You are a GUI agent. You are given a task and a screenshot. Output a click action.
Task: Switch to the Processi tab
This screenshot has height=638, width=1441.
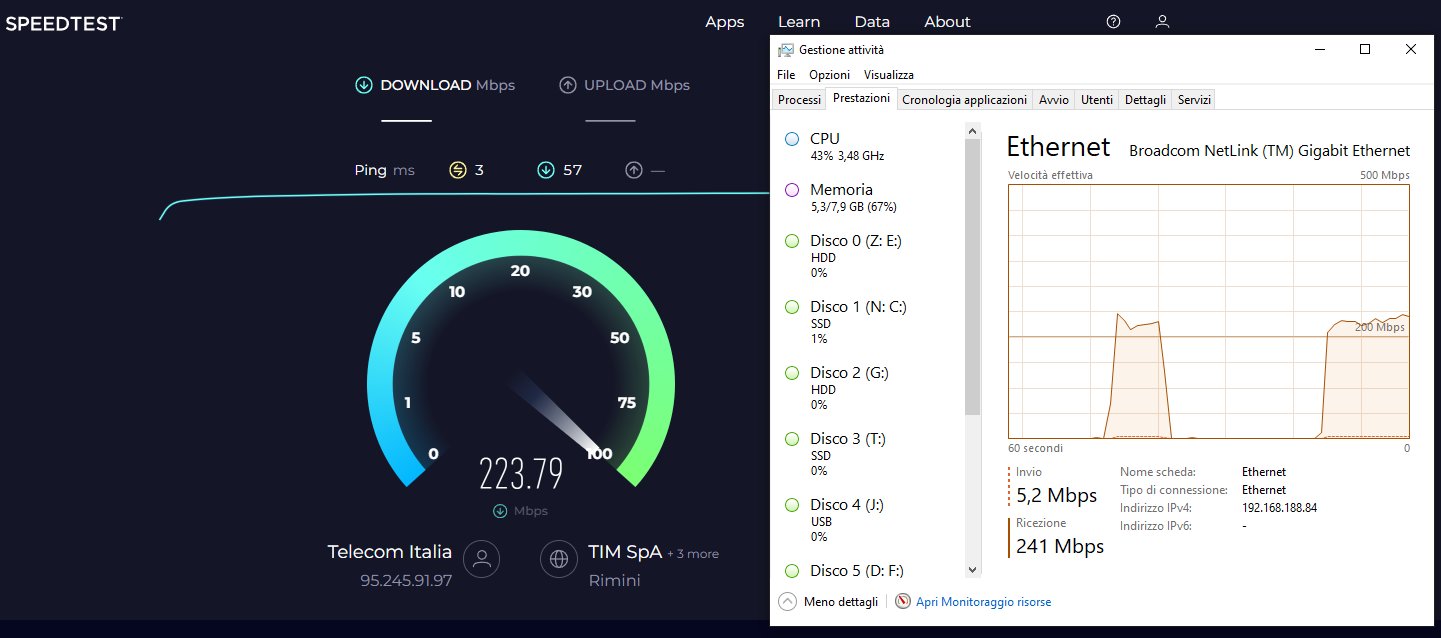click(x=798, y=99)
